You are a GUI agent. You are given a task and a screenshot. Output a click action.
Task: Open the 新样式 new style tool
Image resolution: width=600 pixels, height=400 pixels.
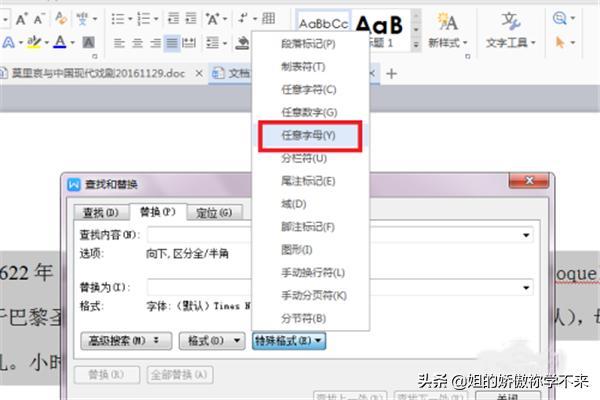point(447,30)
